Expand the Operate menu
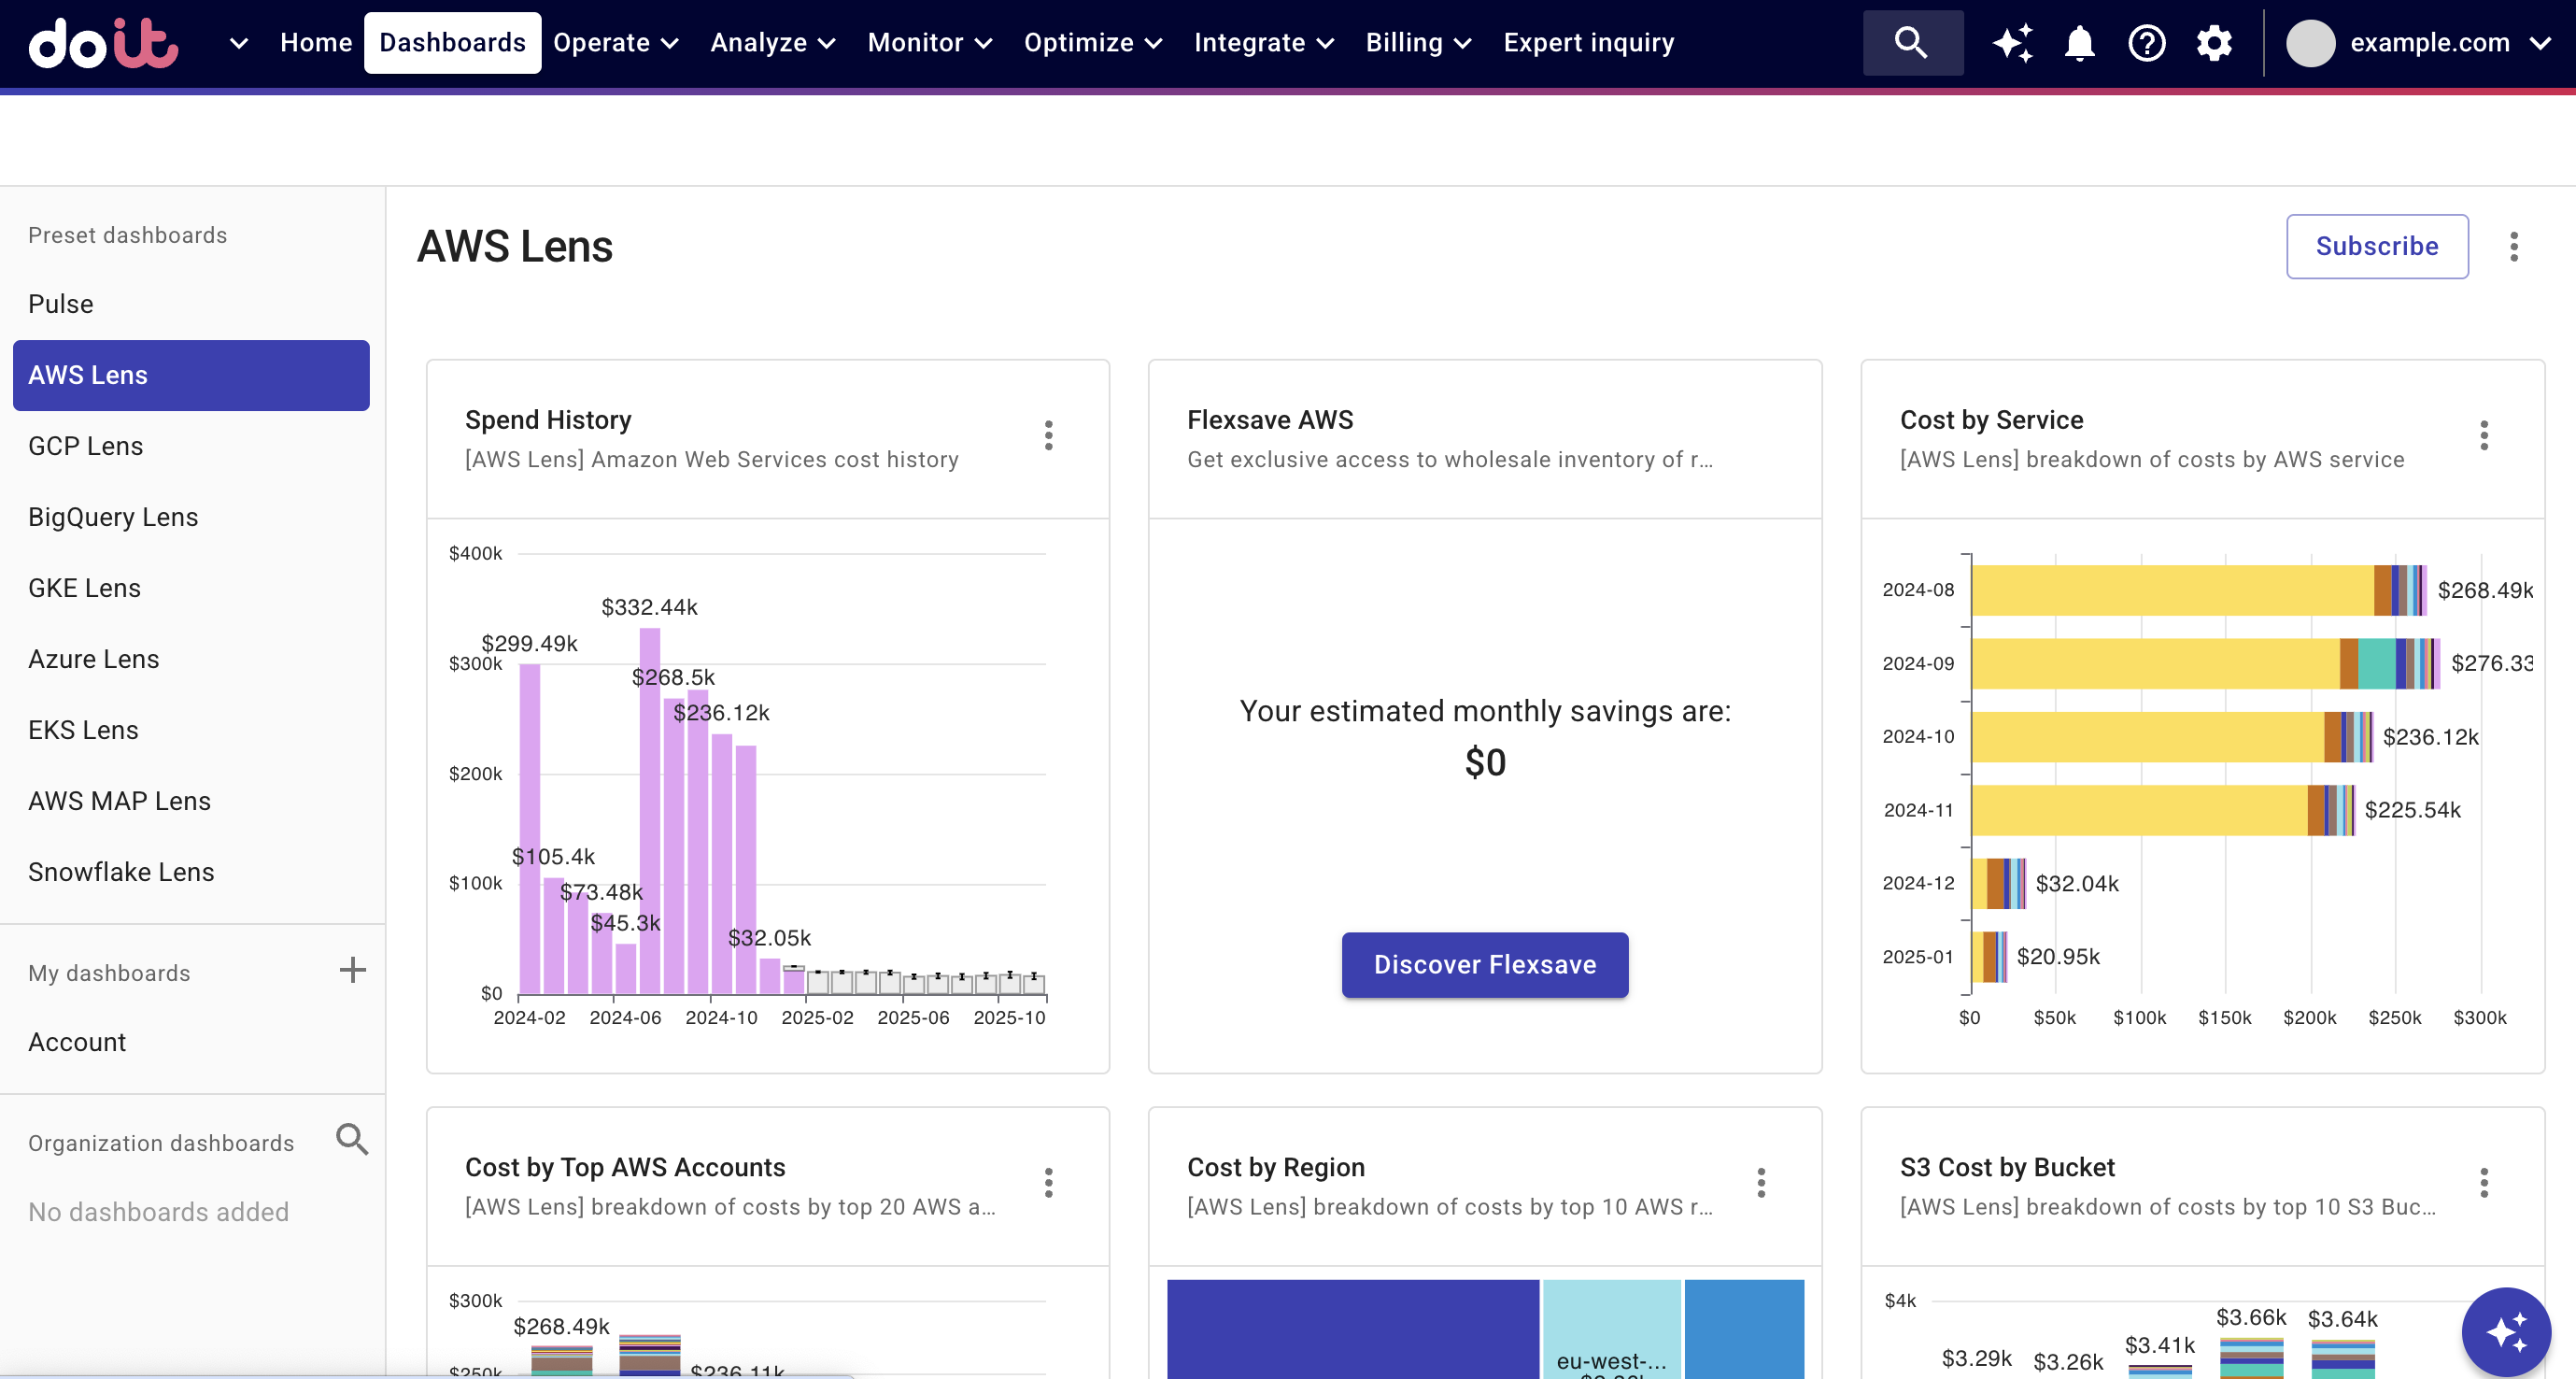2576x1379 pixels. tap(616, 43)
